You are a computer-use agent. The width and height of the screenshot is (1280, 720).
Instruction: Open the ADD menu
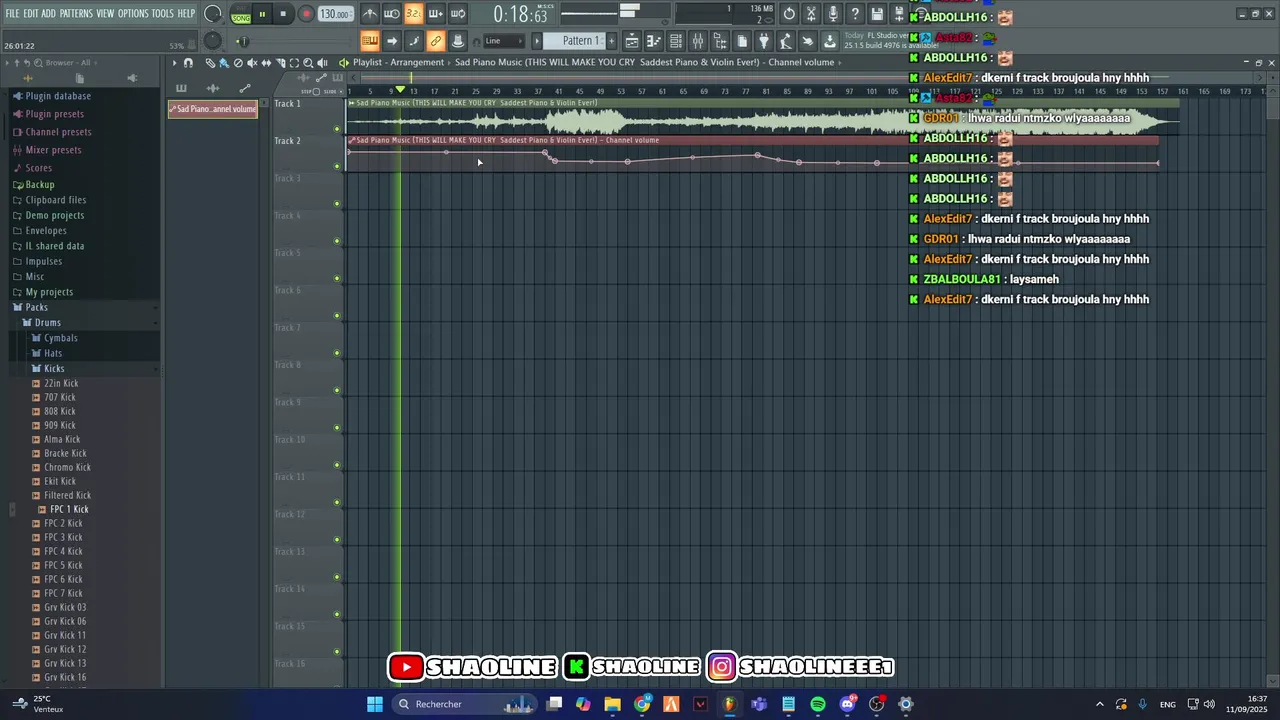click(x=49, y=14)
